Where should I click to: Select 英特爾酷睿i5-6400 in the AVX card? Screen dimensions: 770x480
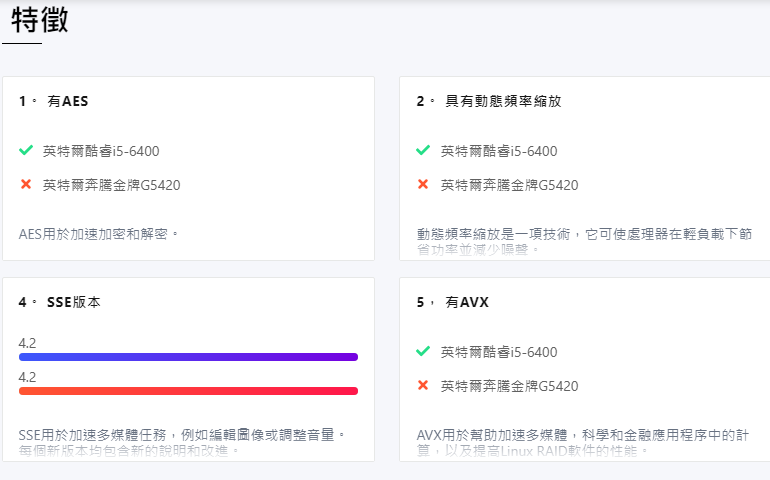499,352
